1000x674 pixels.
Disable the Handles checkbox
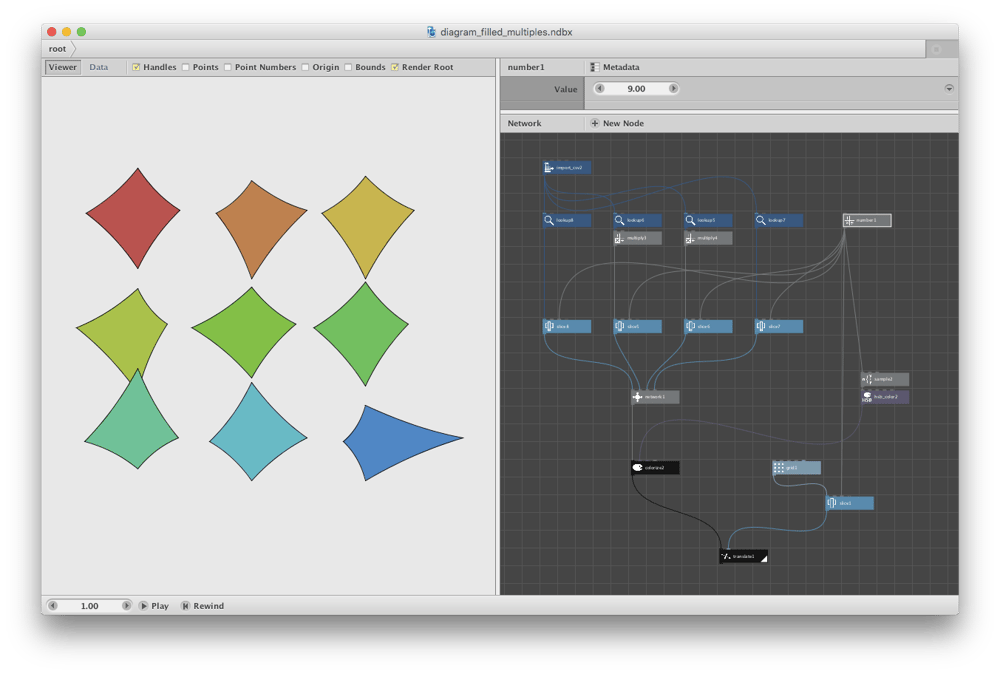tap(136, 67)
